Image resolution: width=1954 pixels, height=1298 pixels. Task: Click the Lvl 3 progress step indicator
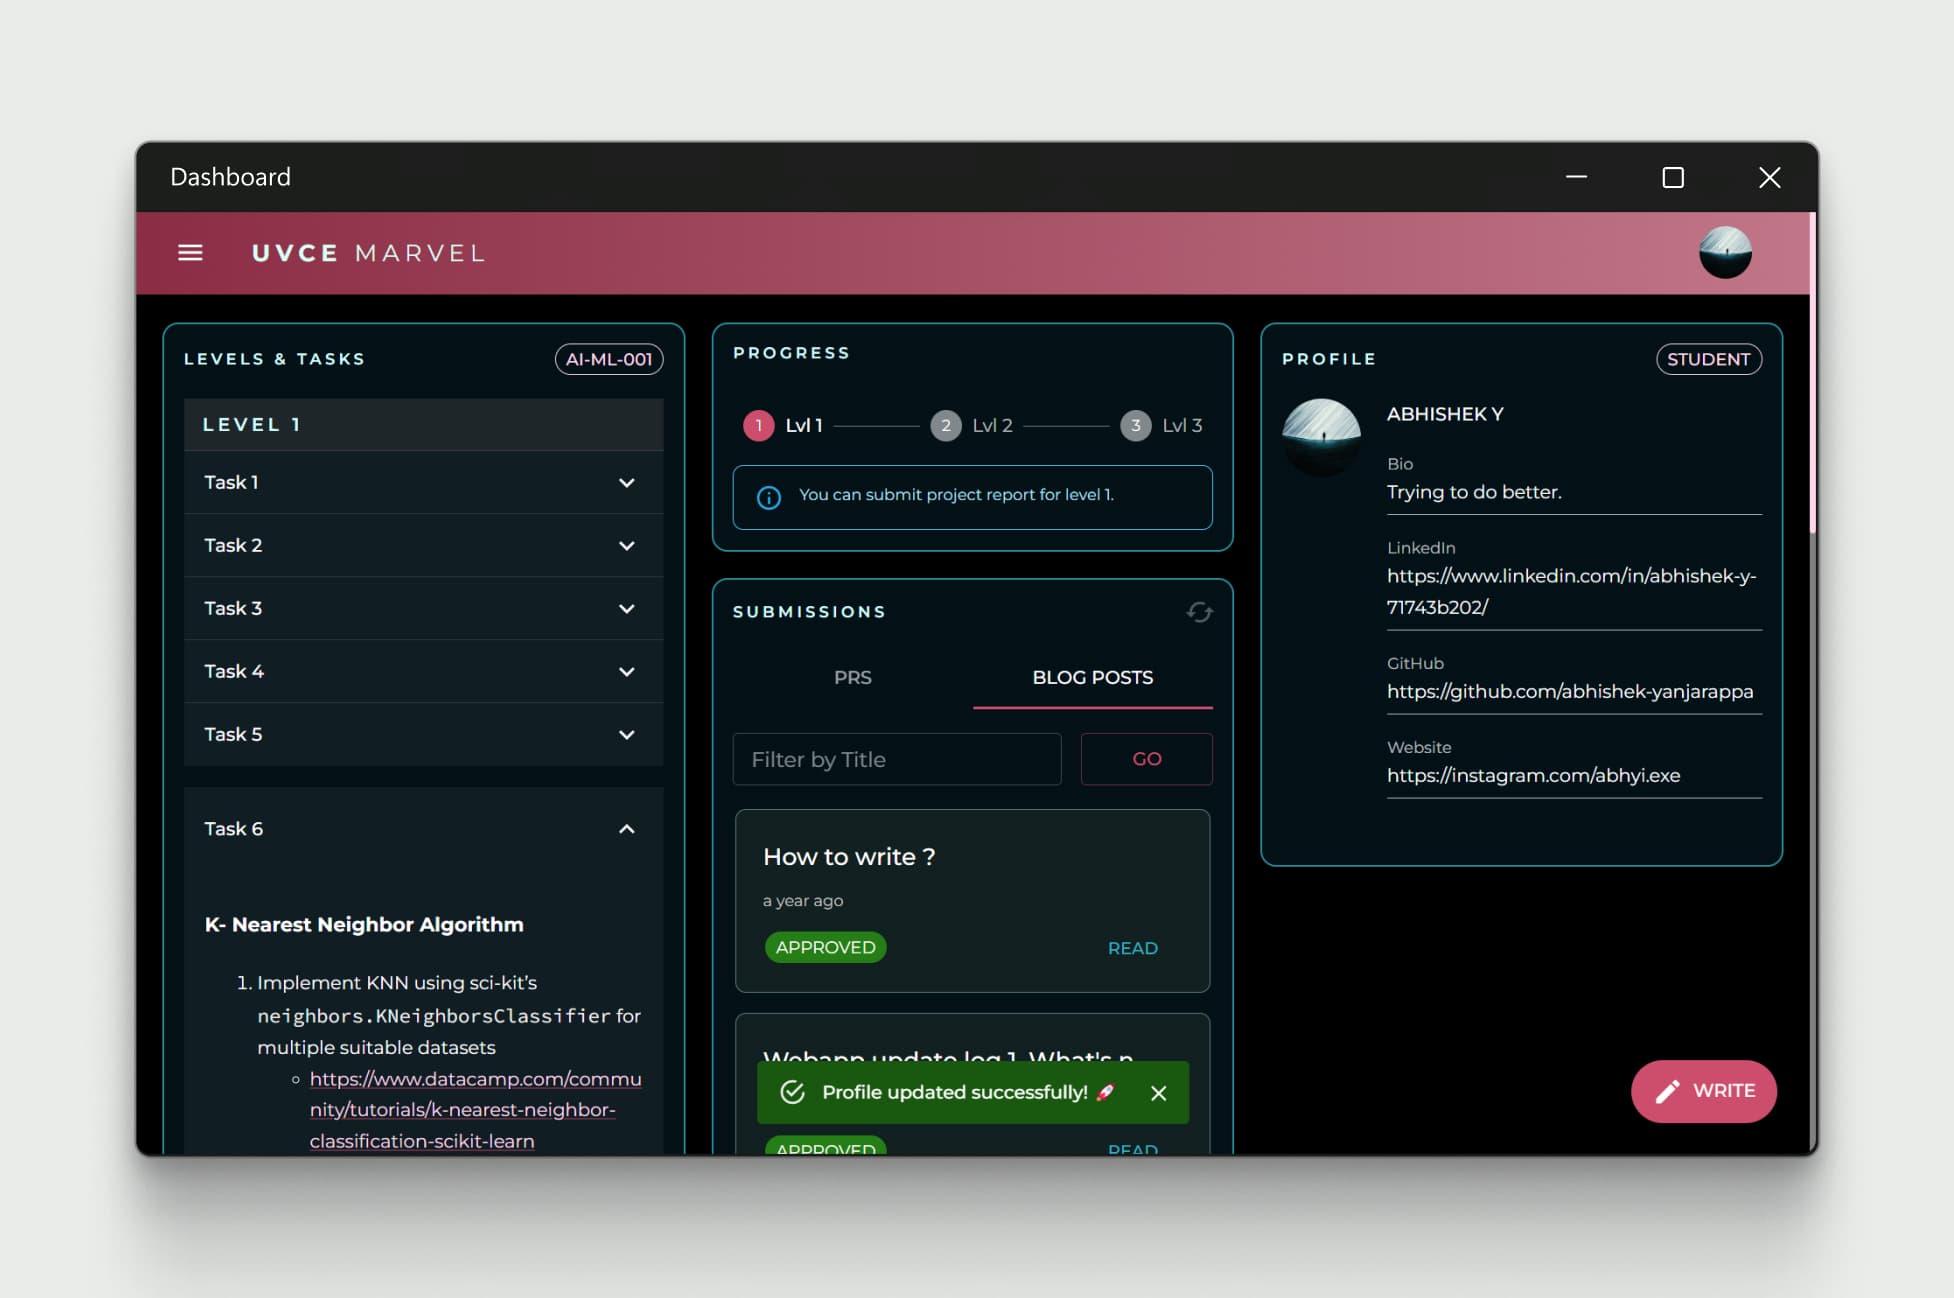click(x=1137, y=424)
